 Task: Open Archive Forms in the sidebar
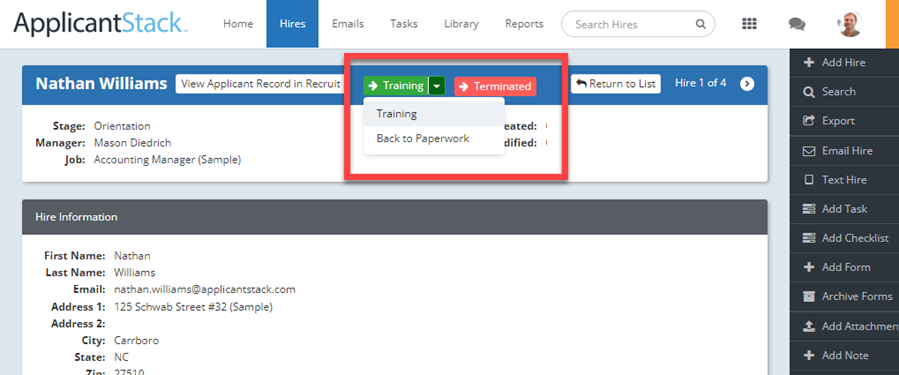844,296
